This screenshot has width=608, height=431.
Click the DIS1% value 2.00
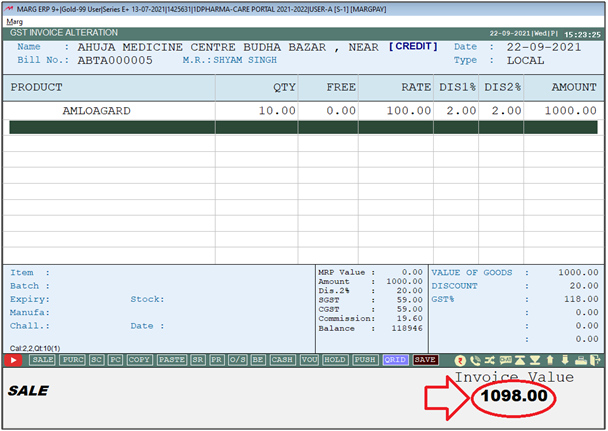(461, 111)
